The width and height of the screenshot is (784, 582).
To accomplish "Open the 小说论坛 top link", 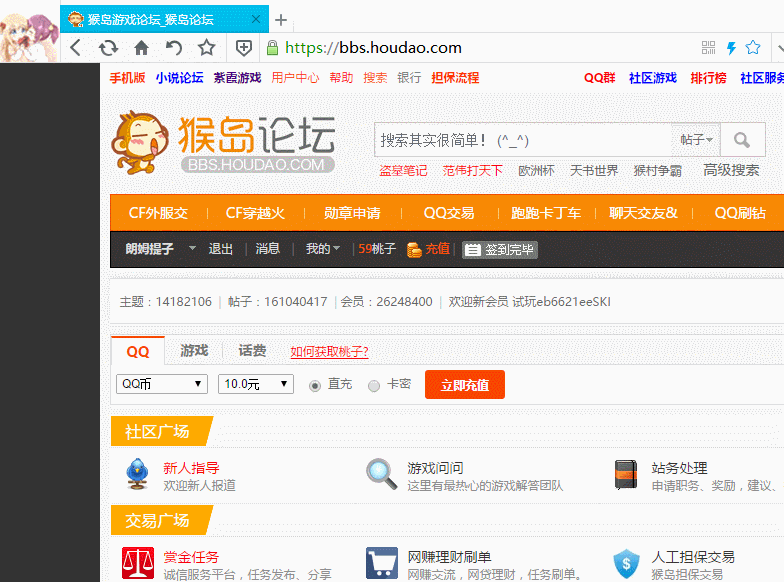I will (180, 78).
